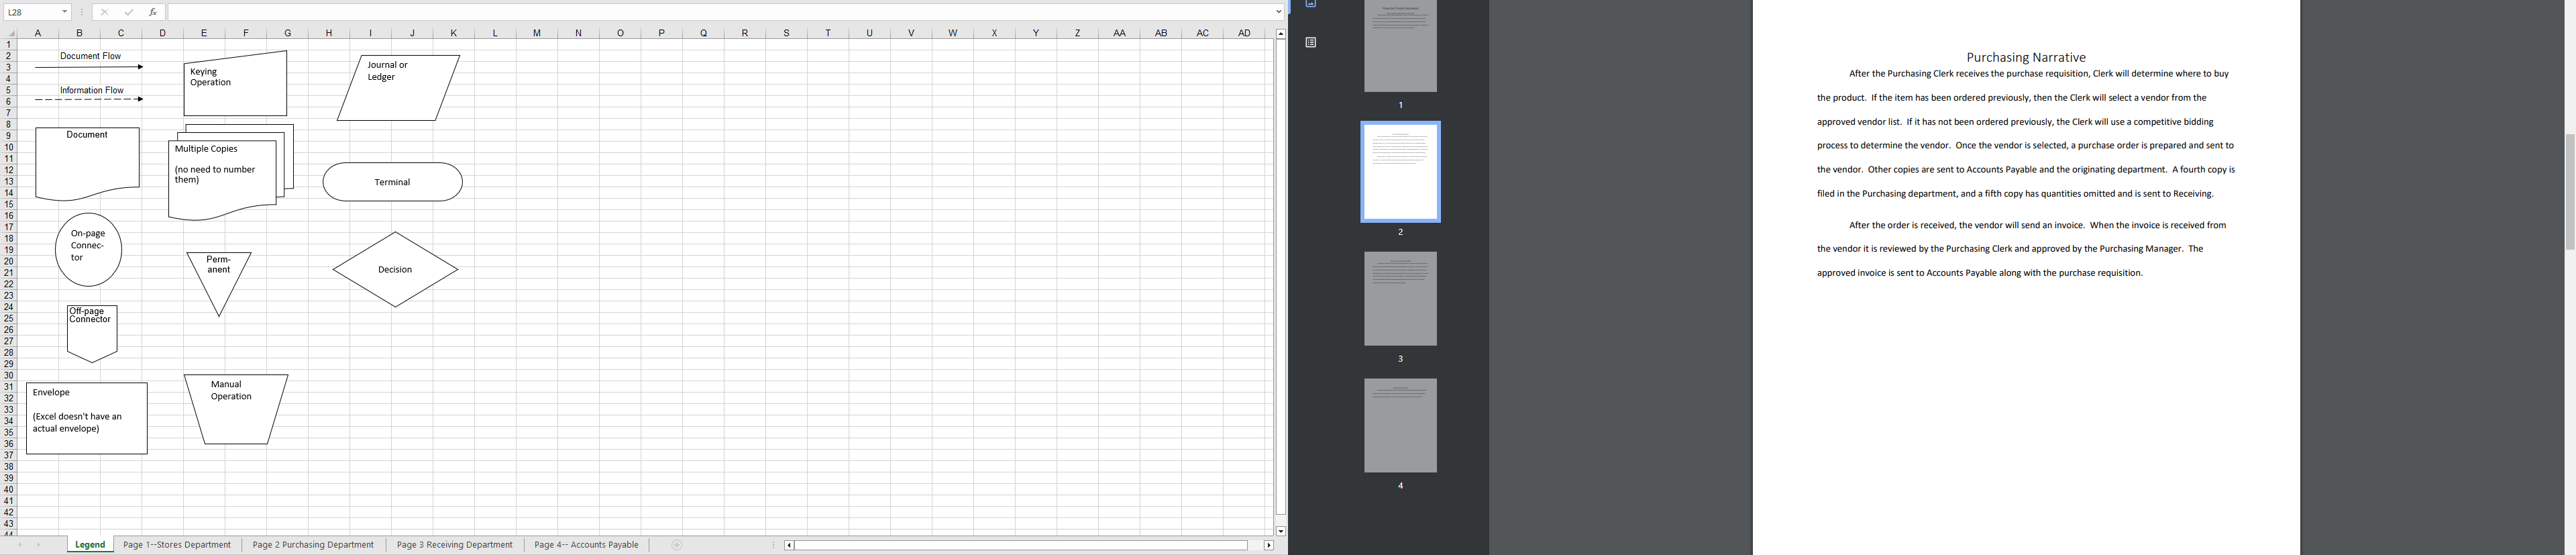Viewport: 2576px width, 555px height.
Task: Select the Multiple Copies shape
Action: coord(231,172)
